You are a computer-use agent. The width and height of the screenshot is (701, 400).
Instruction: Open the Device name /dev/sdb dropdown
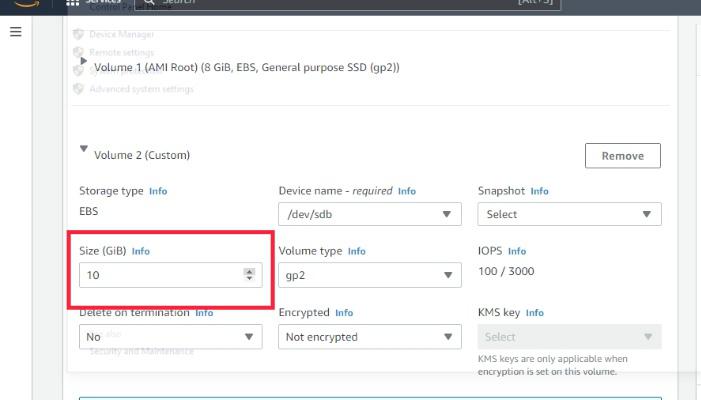369,214
